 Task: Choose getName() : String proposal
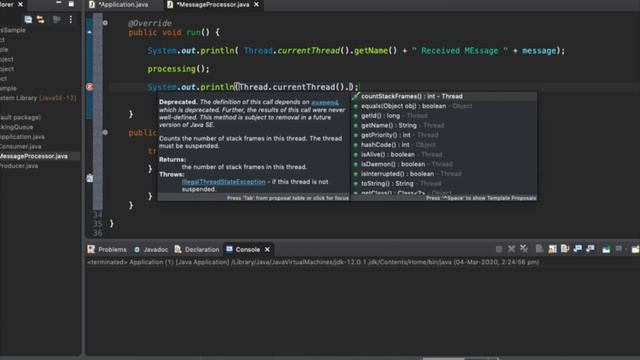[444, 125]
